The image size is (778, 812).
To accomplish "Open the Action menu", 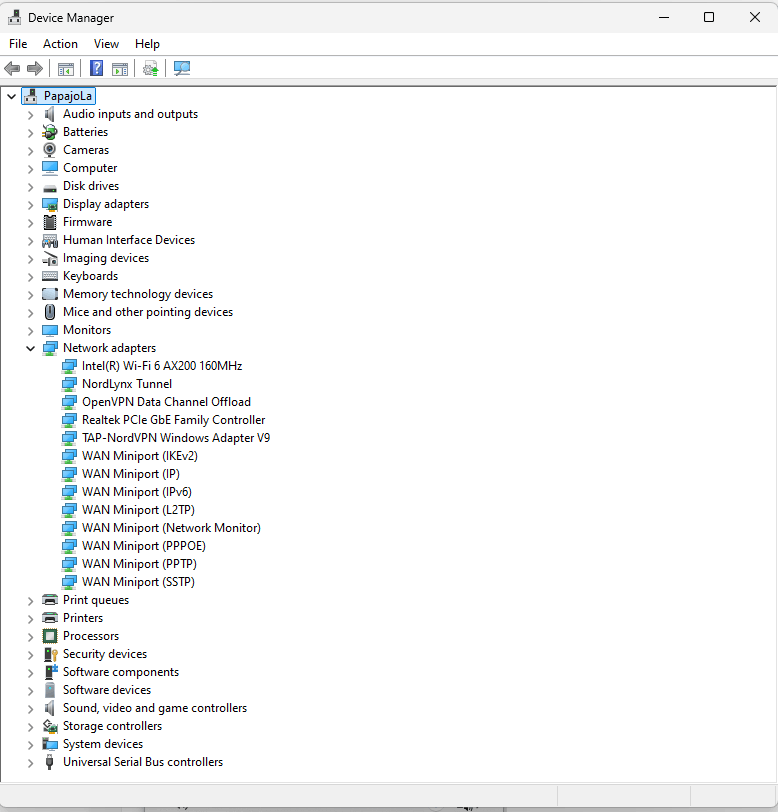I will [x=60, y=44].
